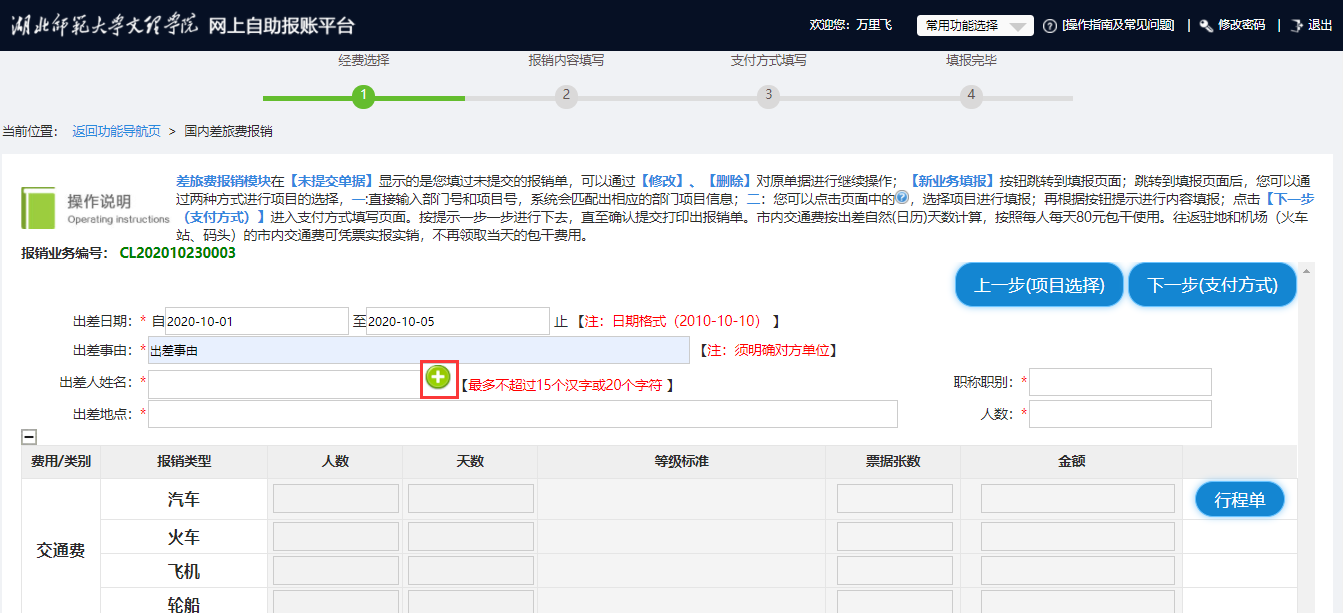1343x613 pixels.
Task: Click the green book 操作说明 icon
Action: click(38, 207)
